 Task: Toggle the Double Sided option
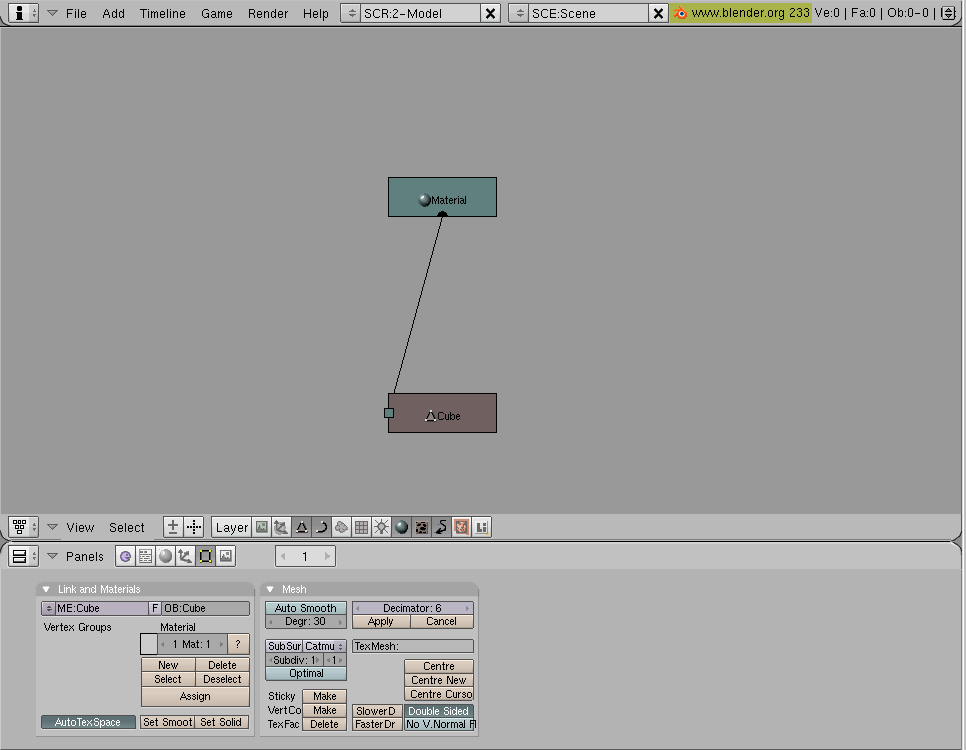coord(438,711)
